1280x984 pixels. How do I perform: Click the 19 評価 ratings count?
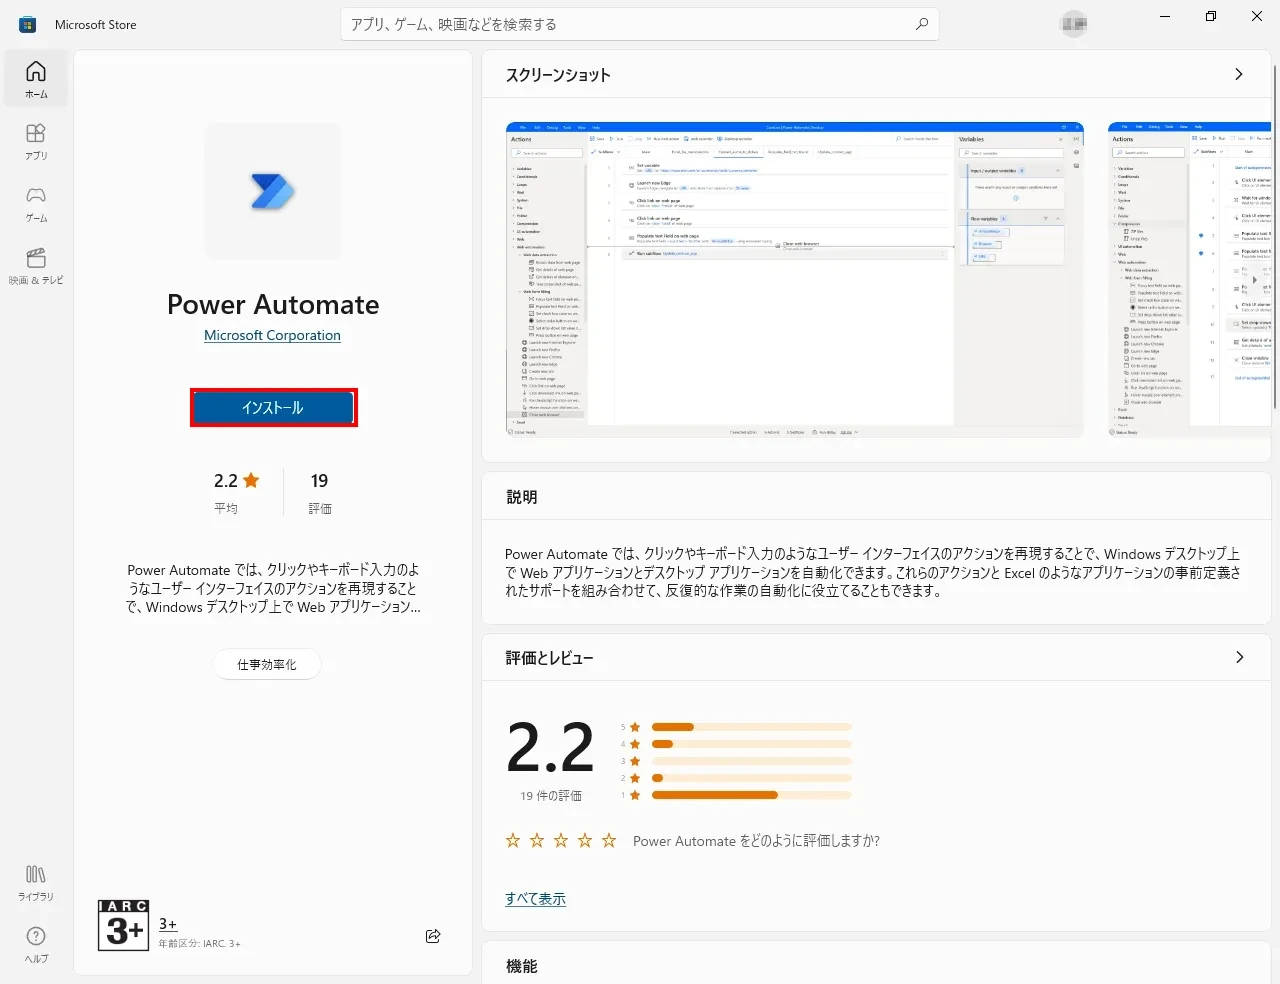coord(320,493)
